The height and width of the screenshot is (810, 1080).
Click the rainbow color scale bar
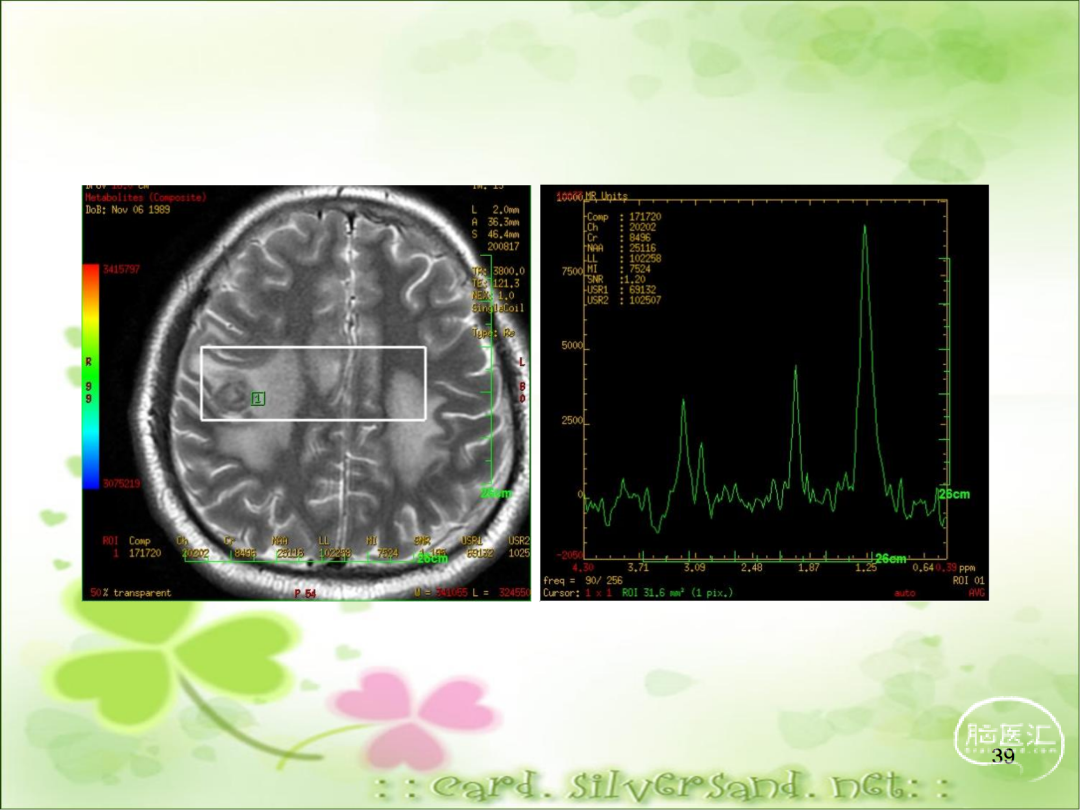coord(91,375)
